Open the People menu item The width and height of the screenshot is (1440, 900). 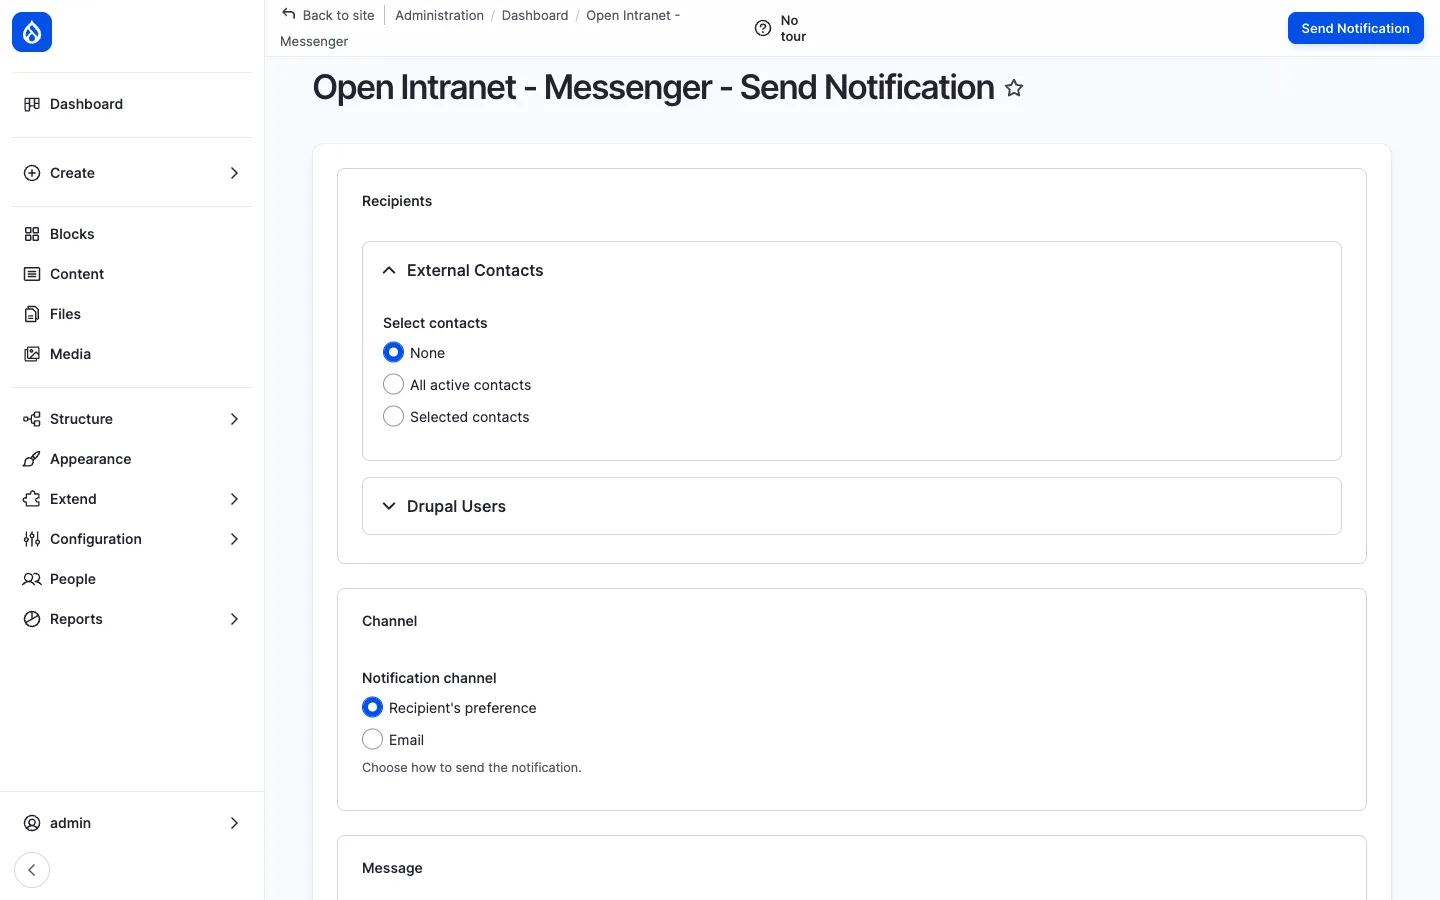tap(132, 579)
